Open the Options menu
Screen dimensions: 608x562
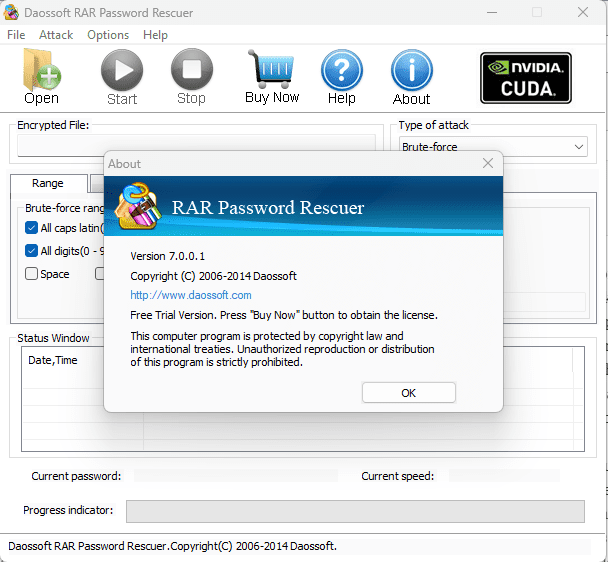tap(108, 35)
